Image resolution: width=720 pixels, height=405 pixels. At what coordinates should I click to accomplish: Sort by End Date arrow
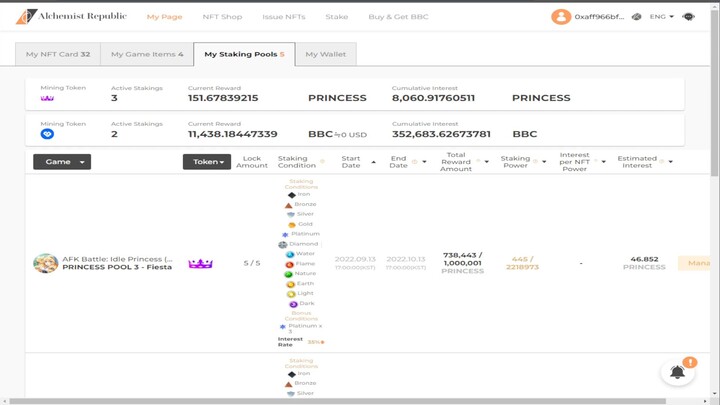424,162
